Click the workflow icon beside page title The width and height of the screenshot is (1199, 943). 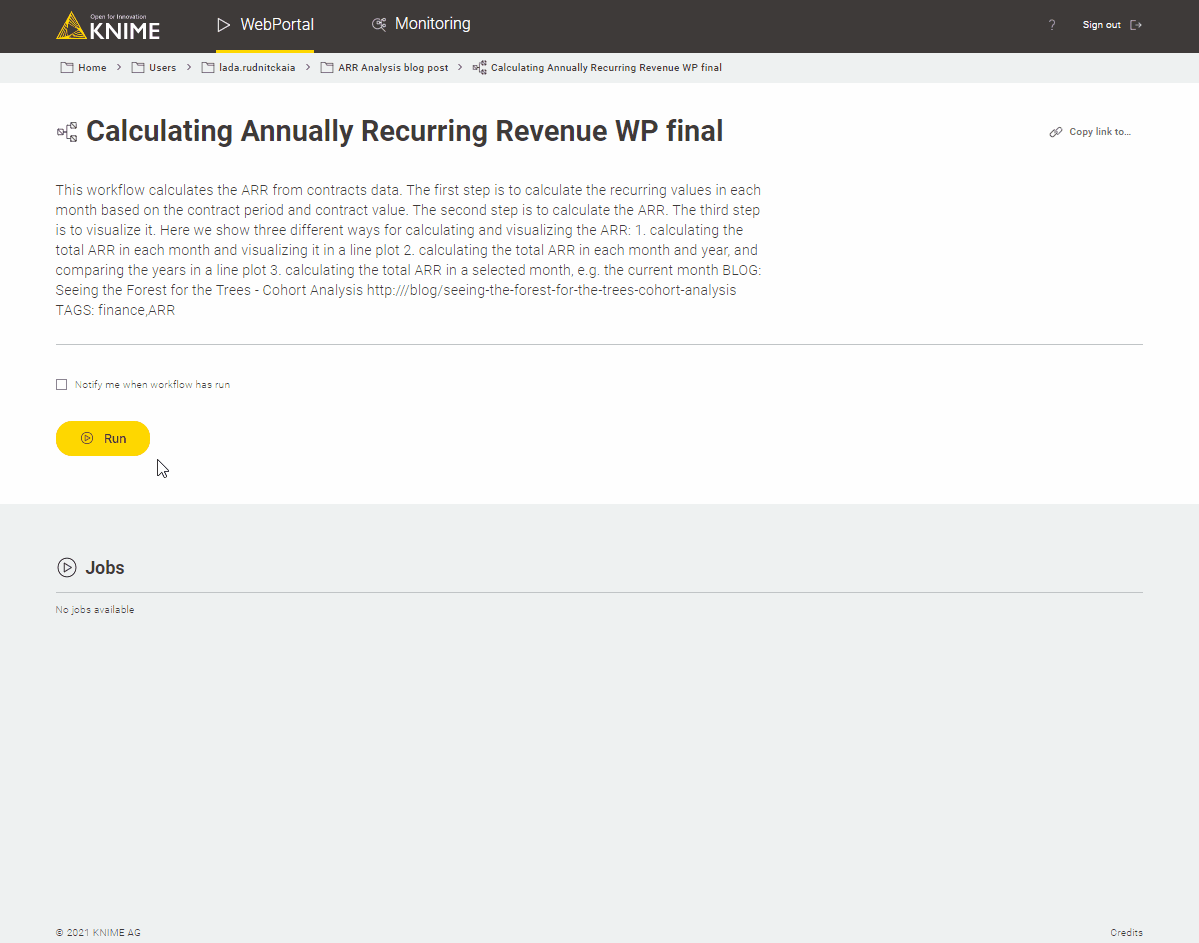tap(67, 132)
